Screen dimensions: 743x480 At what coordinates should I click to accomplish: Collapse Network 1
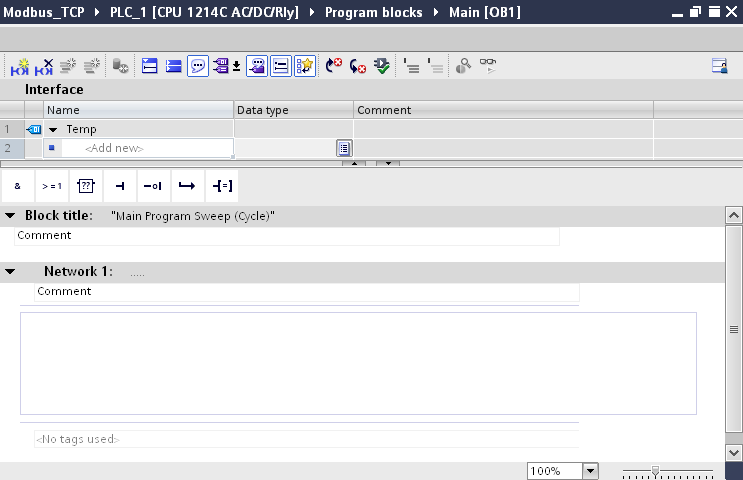coord(10,272)
